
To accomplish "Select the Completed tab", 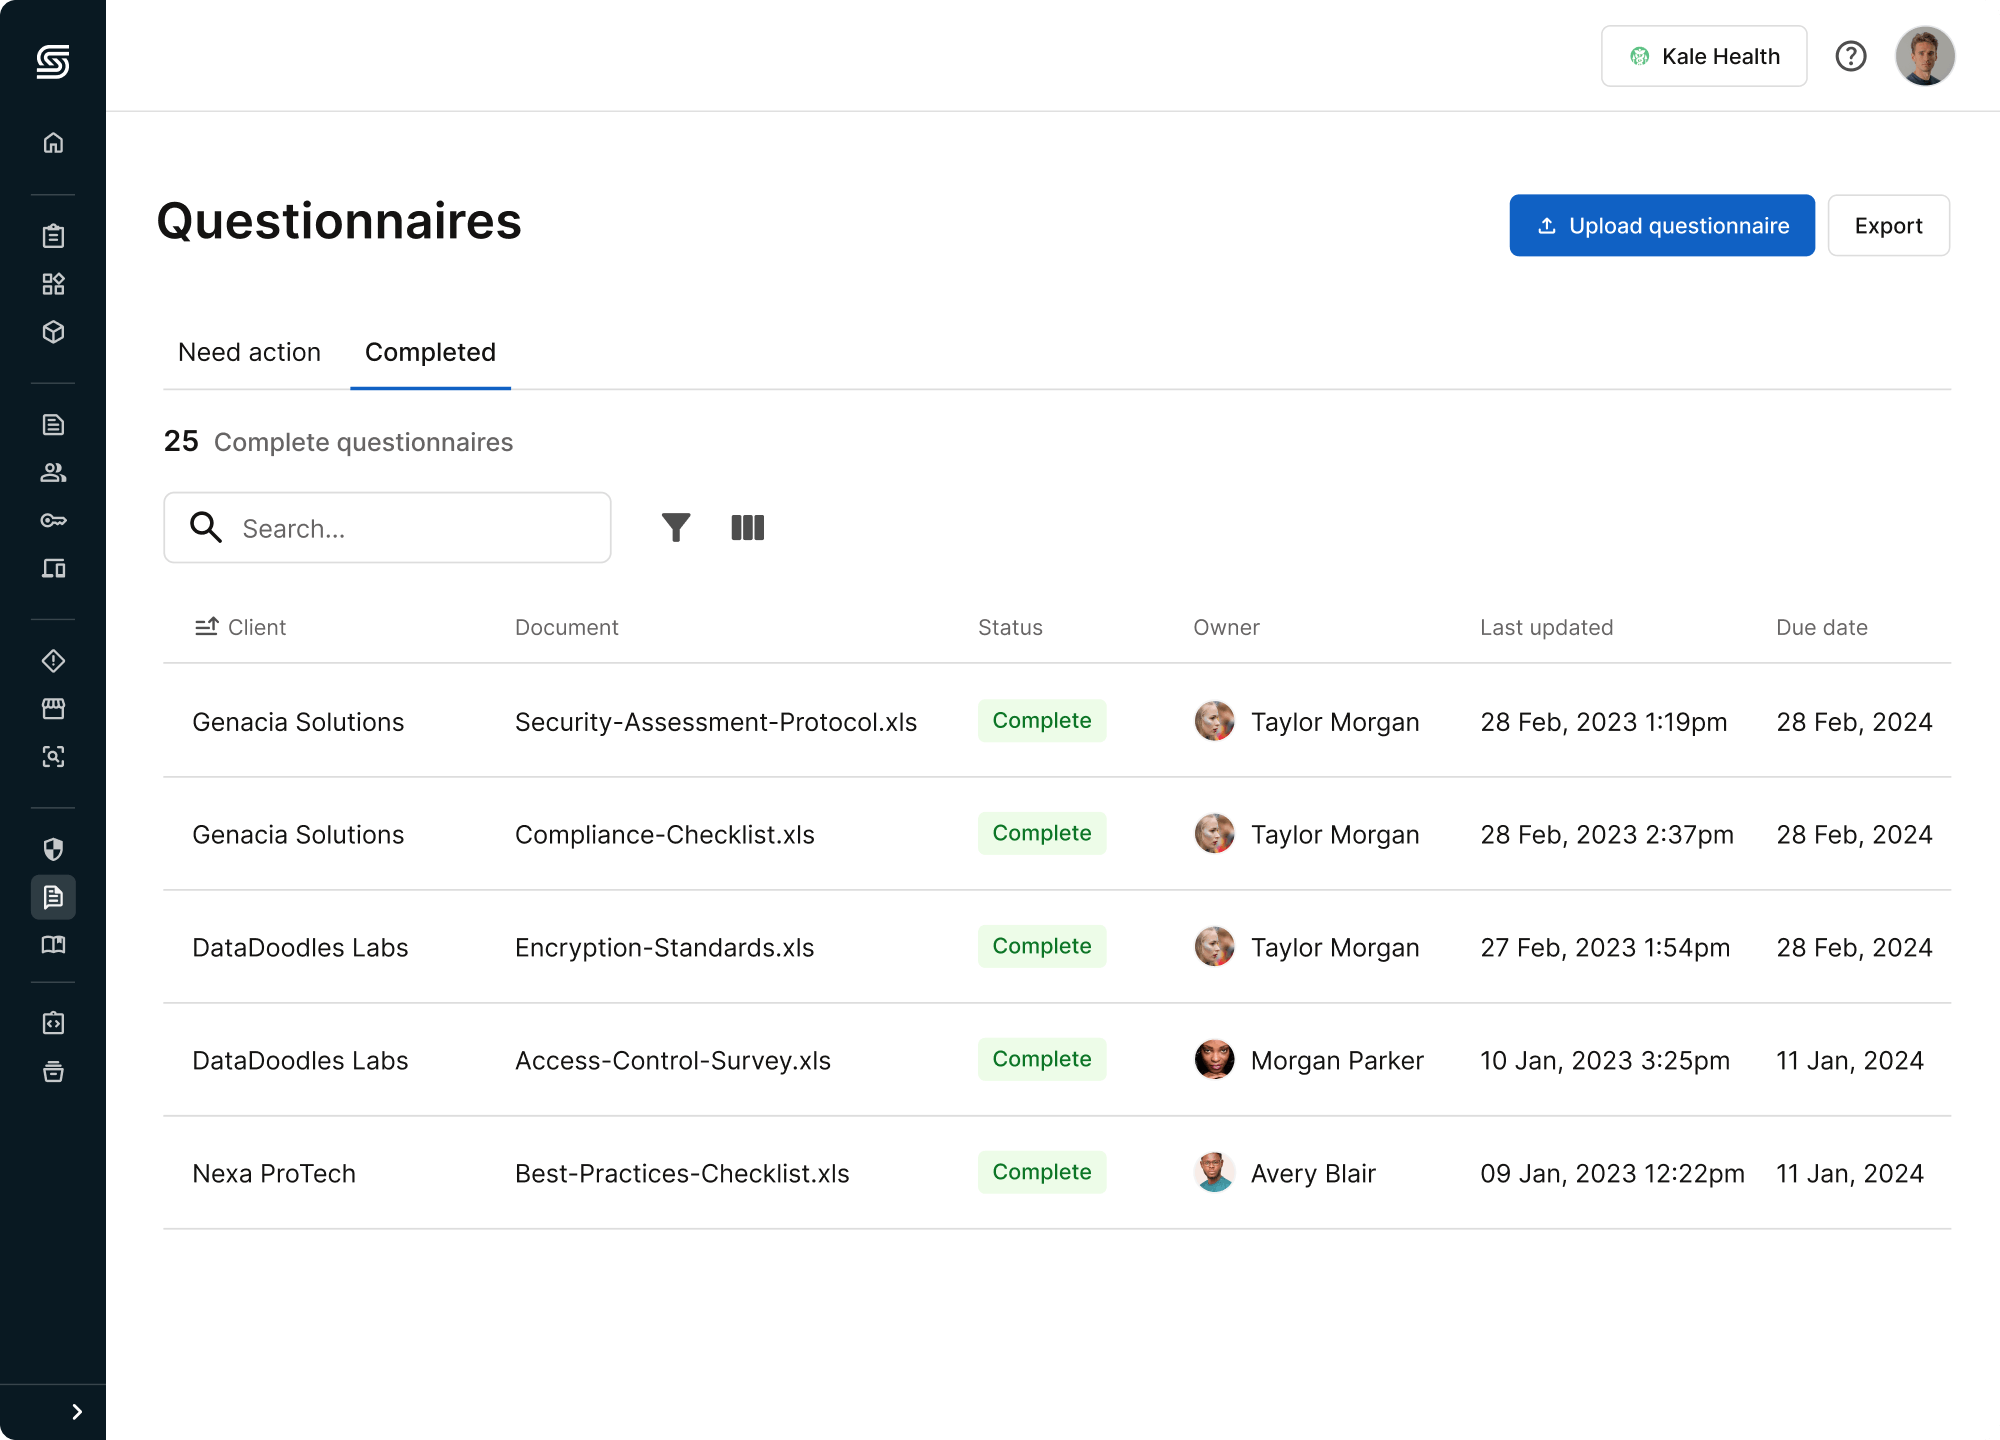I will pos(430,352).
